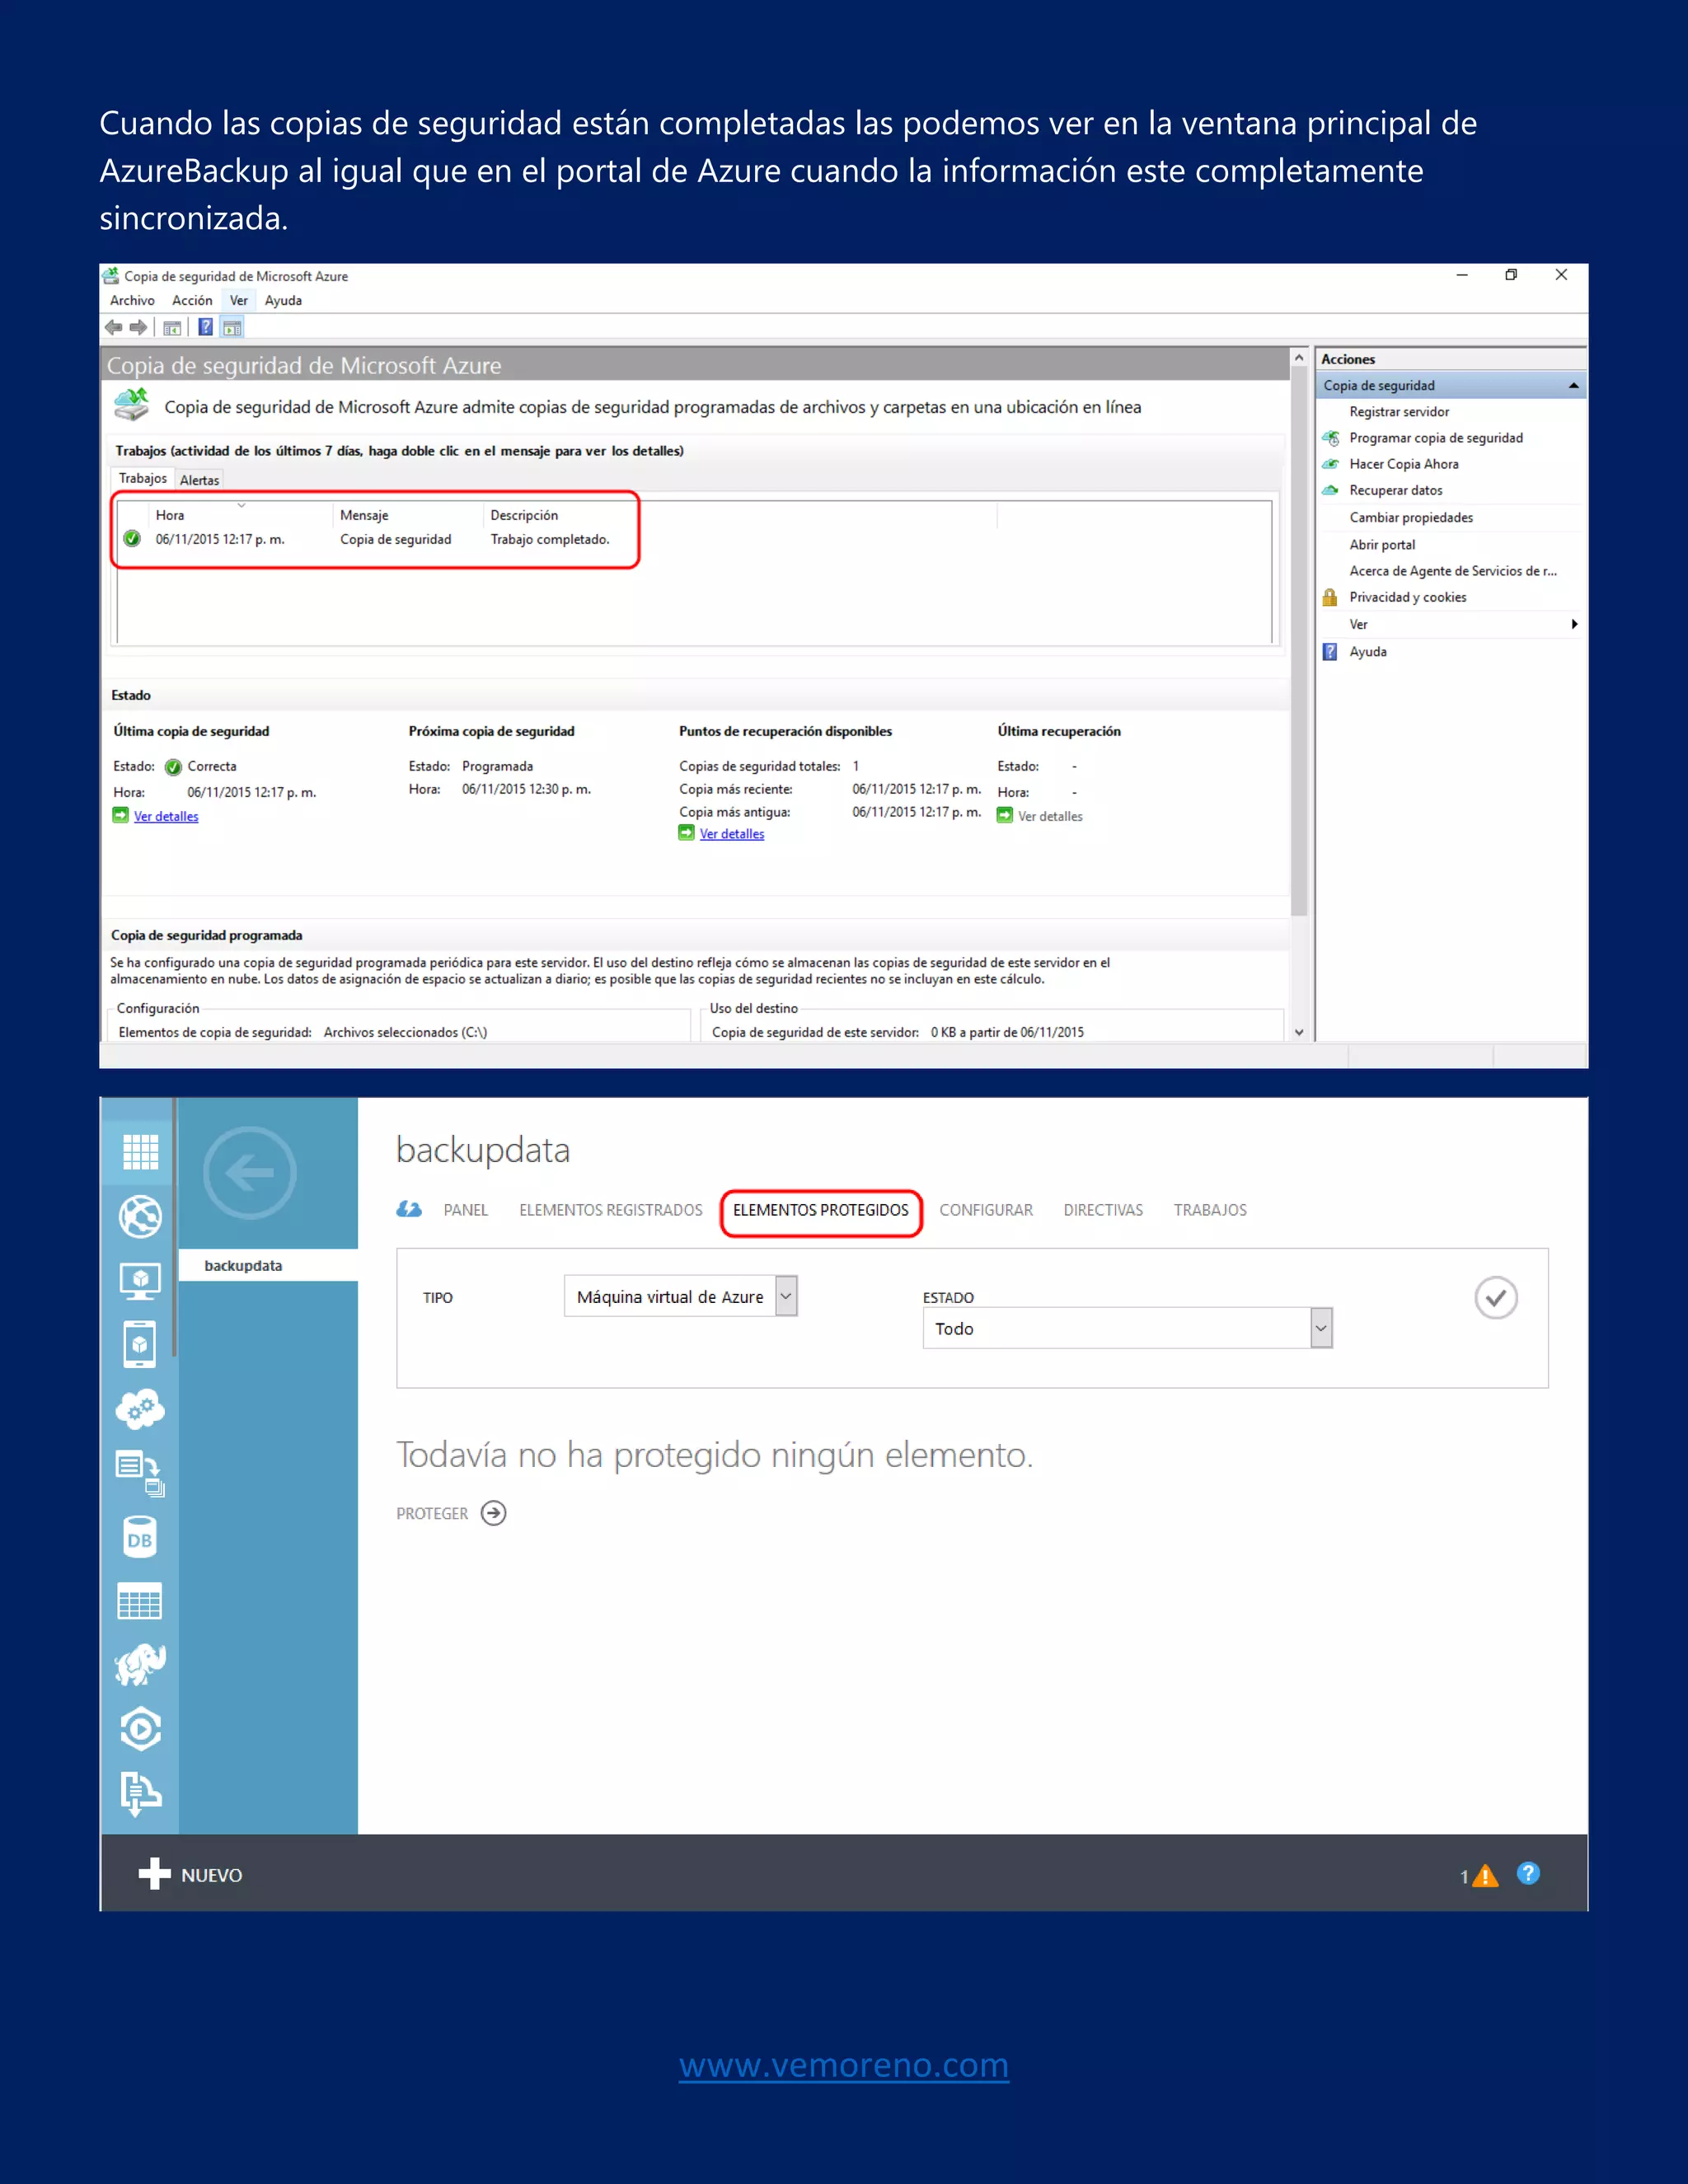Click the checkmark circle to apply filter
1688x2184 pixels.
pyautogui.click(x=1496, y=1298)
